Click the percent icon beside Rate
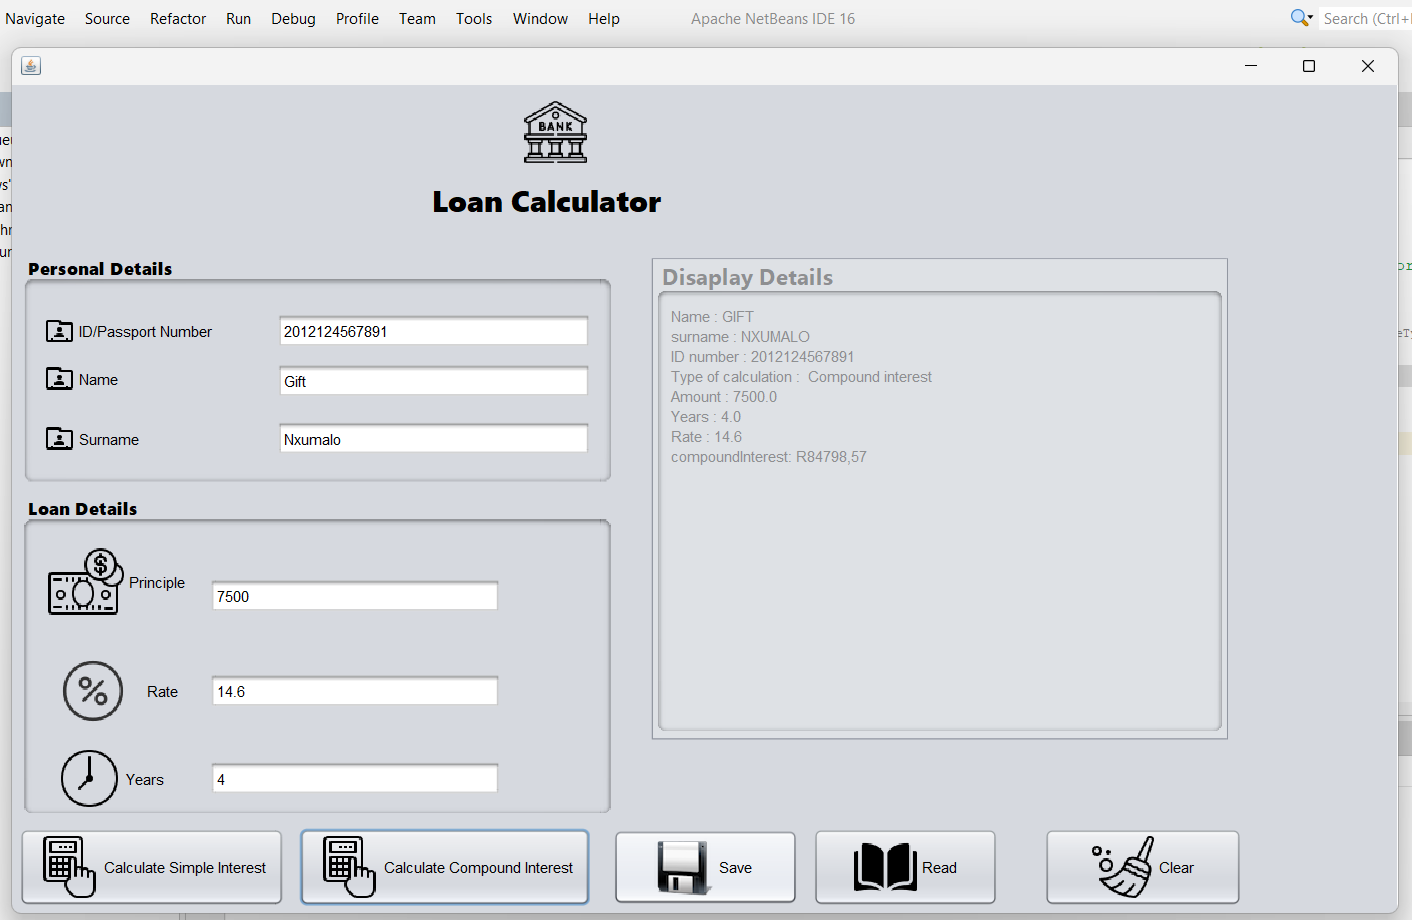The image size is (1412, 920). pyautogui.click(x=92, y=690)
